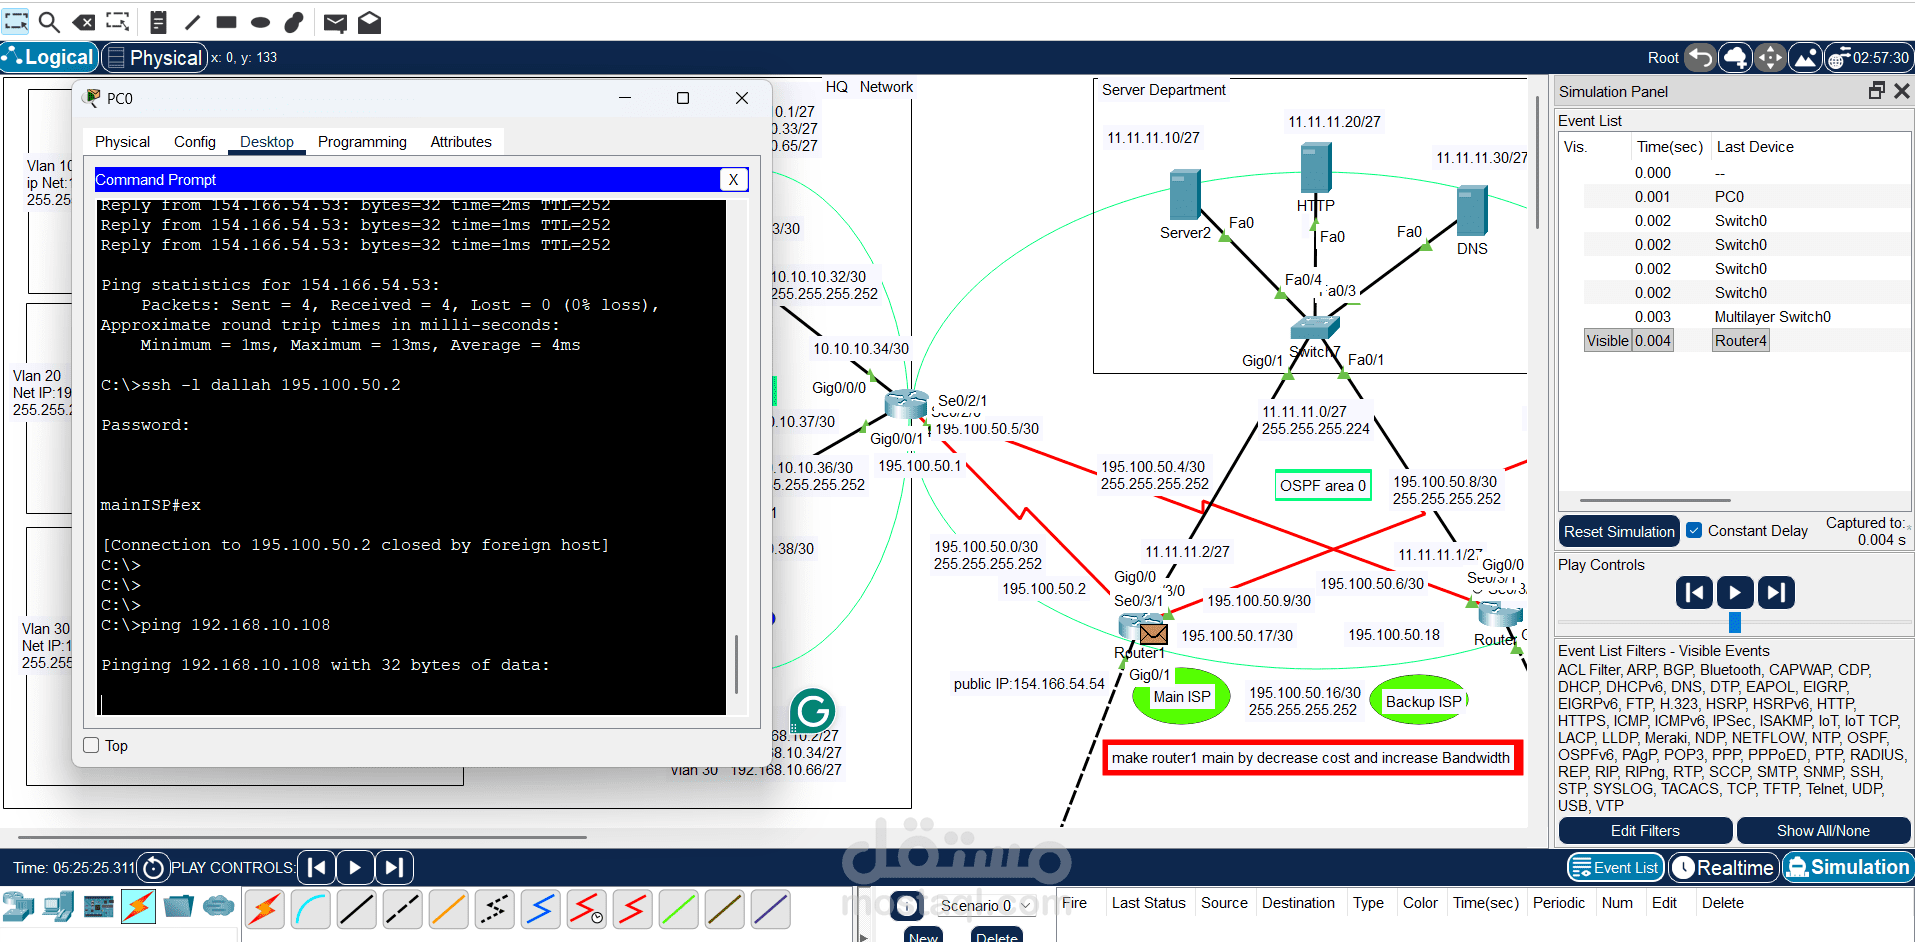Go back one level with Back arrow

(1700, 58)
